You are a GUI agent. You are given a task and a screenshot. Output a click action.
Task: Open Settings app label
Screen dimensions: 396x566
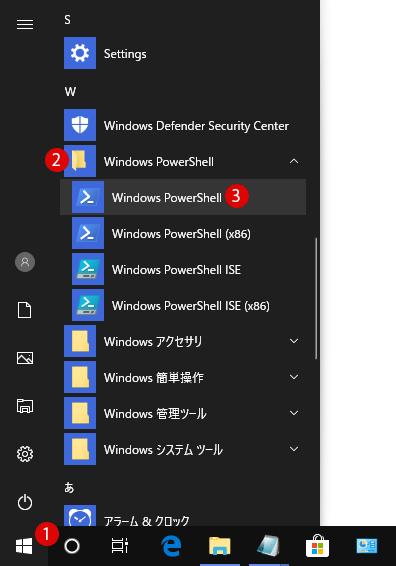click(125, 54)
